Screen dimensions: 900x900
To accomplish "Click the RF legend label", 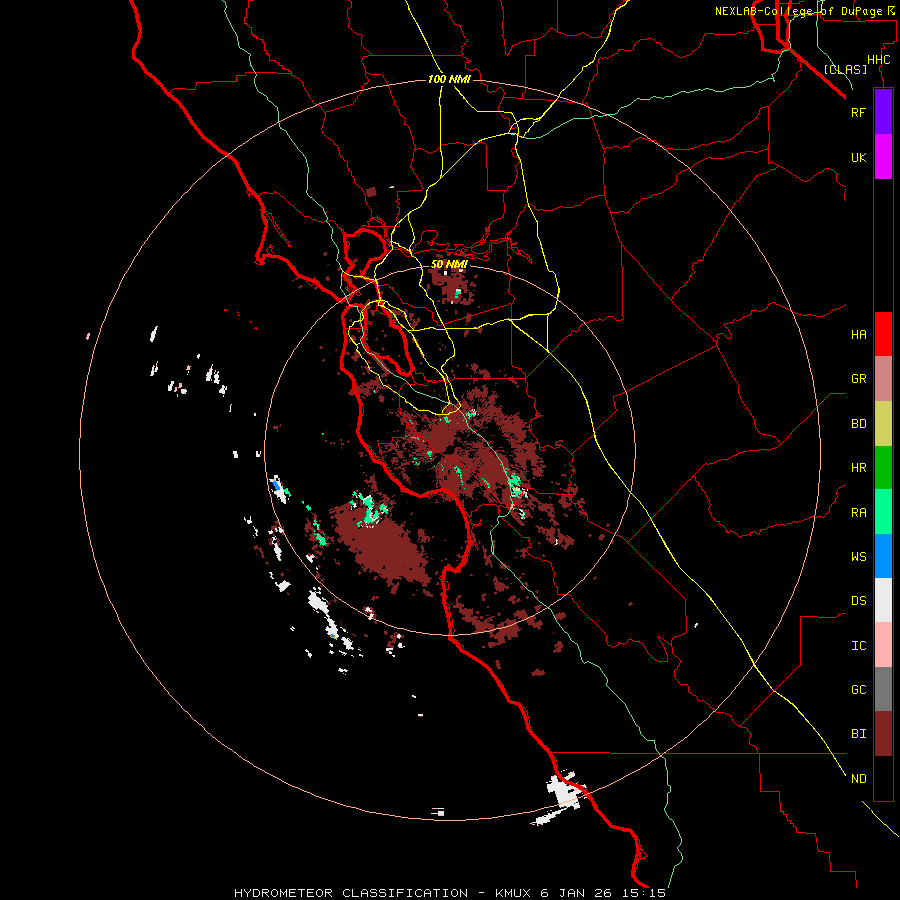I will pyautogui.click(x=858, y=112).
